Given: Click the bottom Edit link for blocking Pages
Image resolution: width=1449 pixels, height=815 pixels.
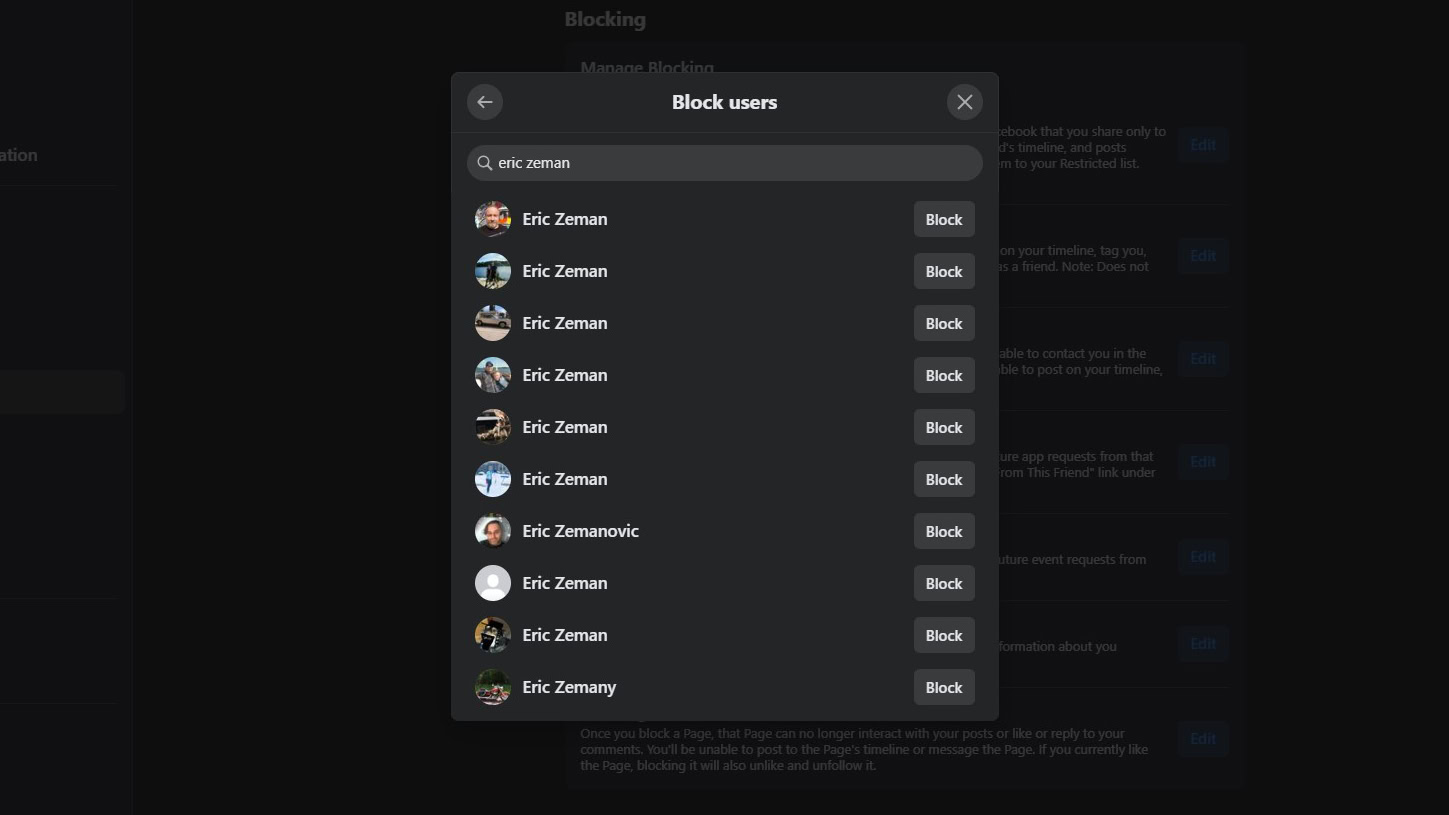Looking at the screenshot, I should coord(1202,740).
